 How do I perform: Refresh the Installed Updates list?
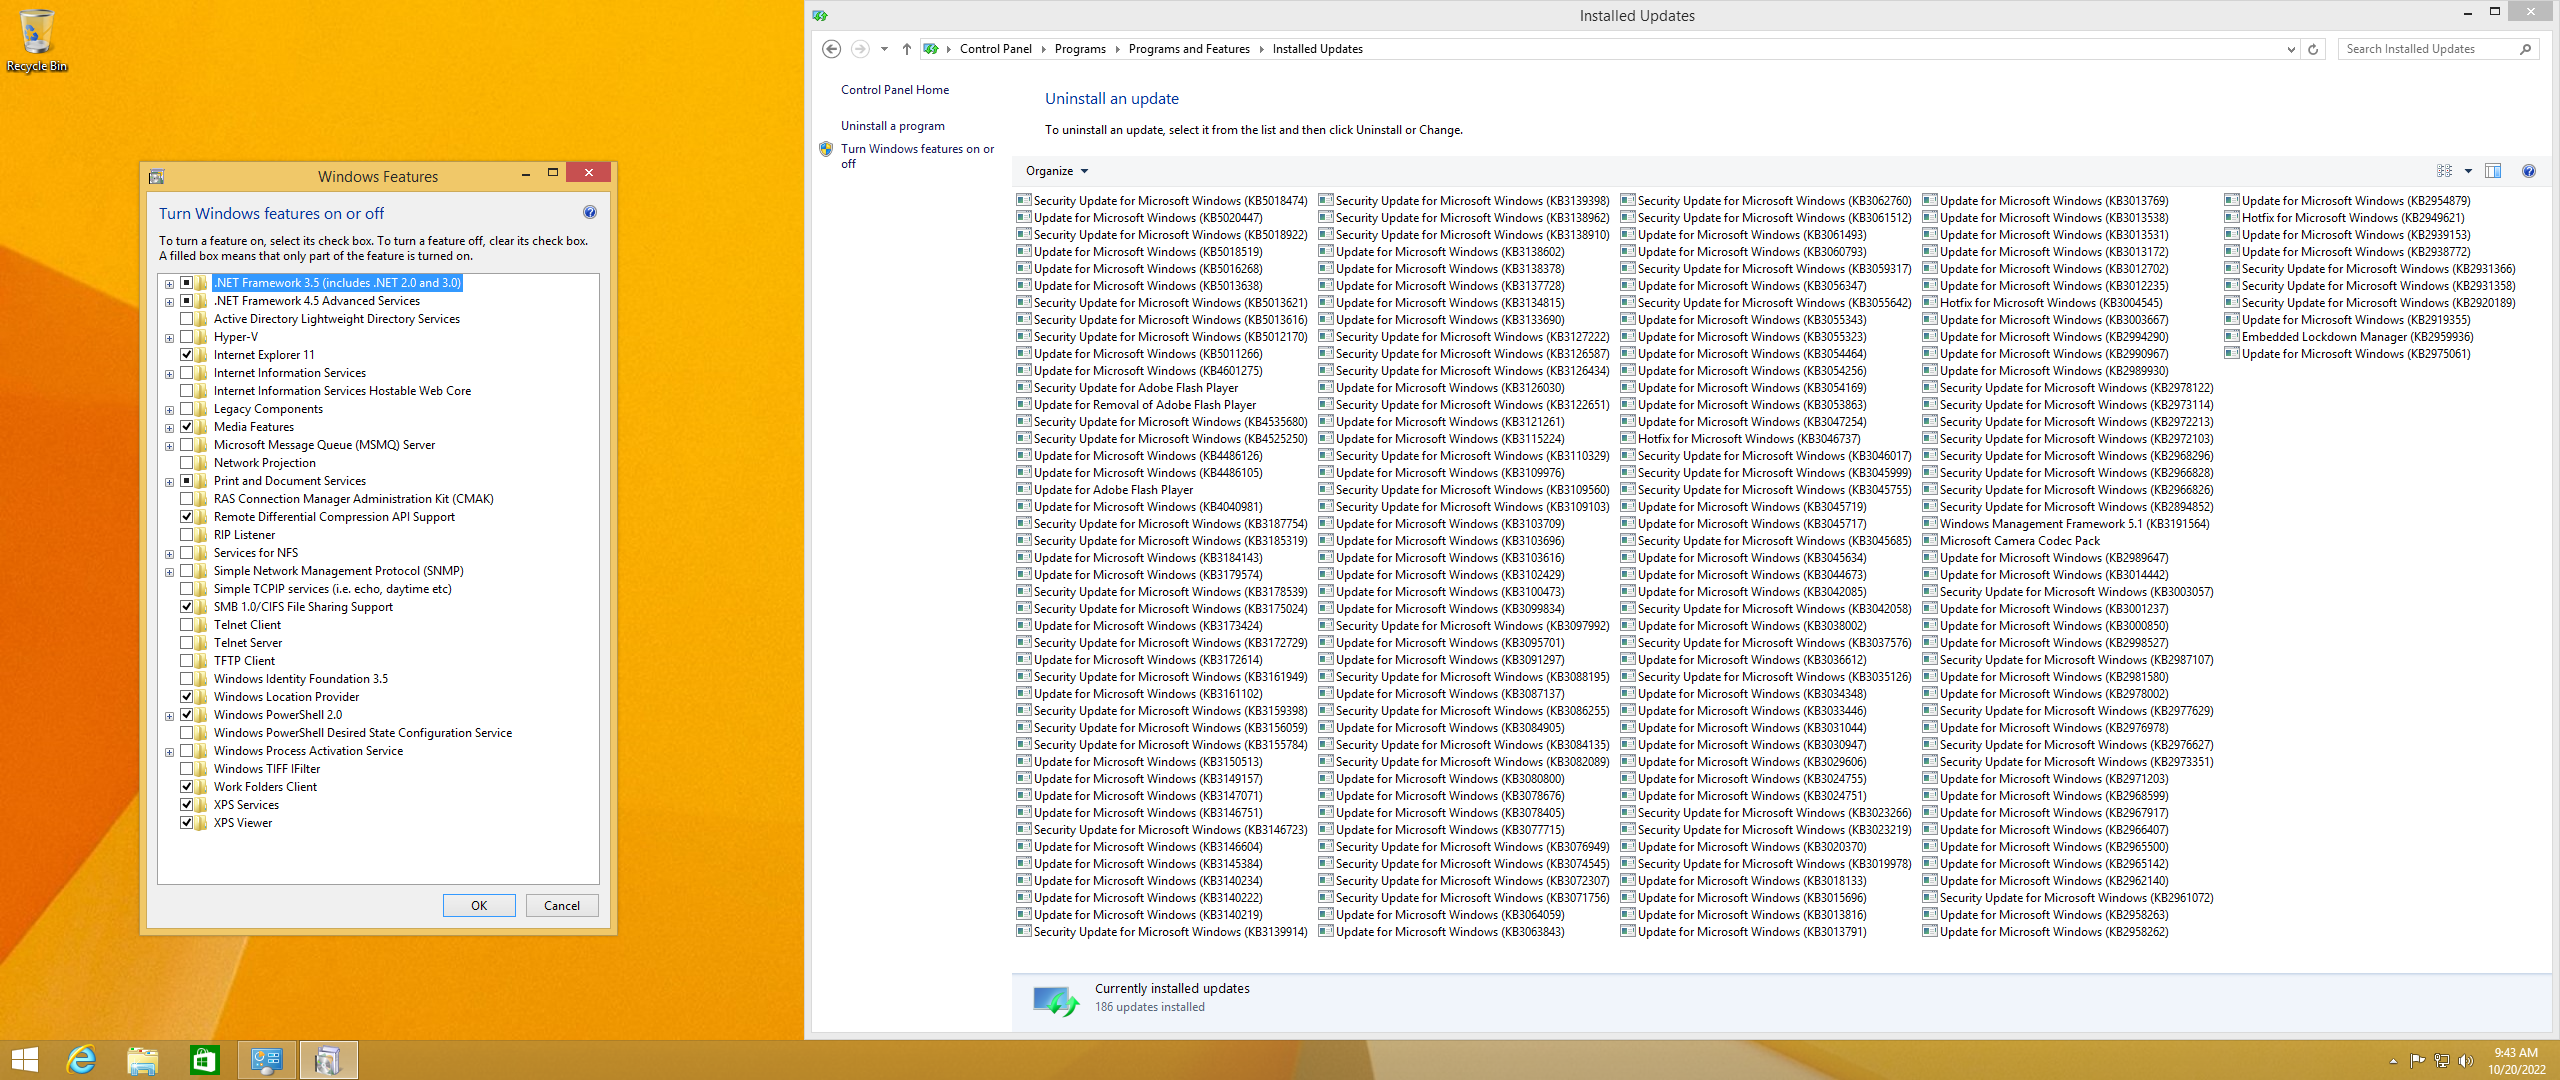tap(2313, 49)
